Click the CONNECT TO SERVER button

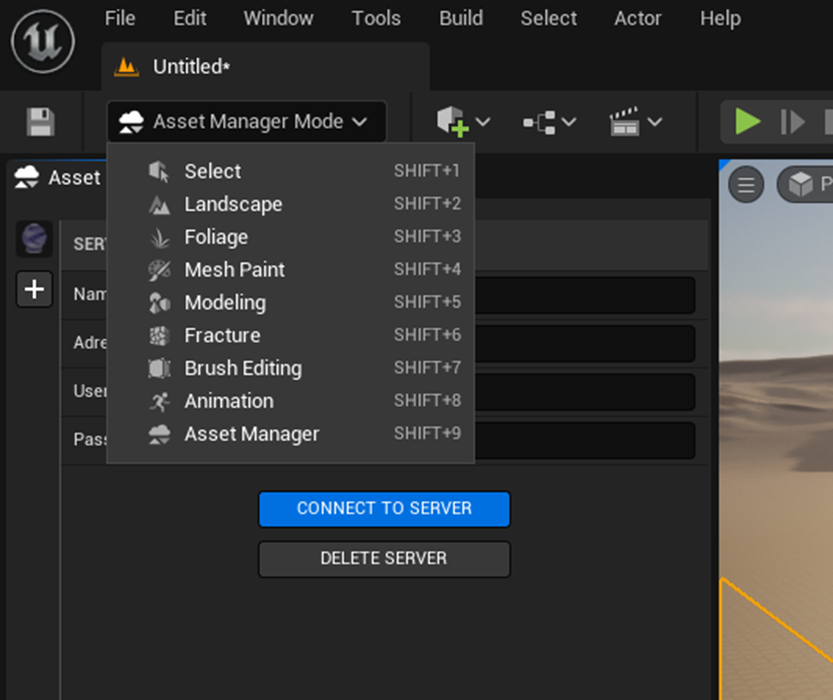(x=384, y=508)
